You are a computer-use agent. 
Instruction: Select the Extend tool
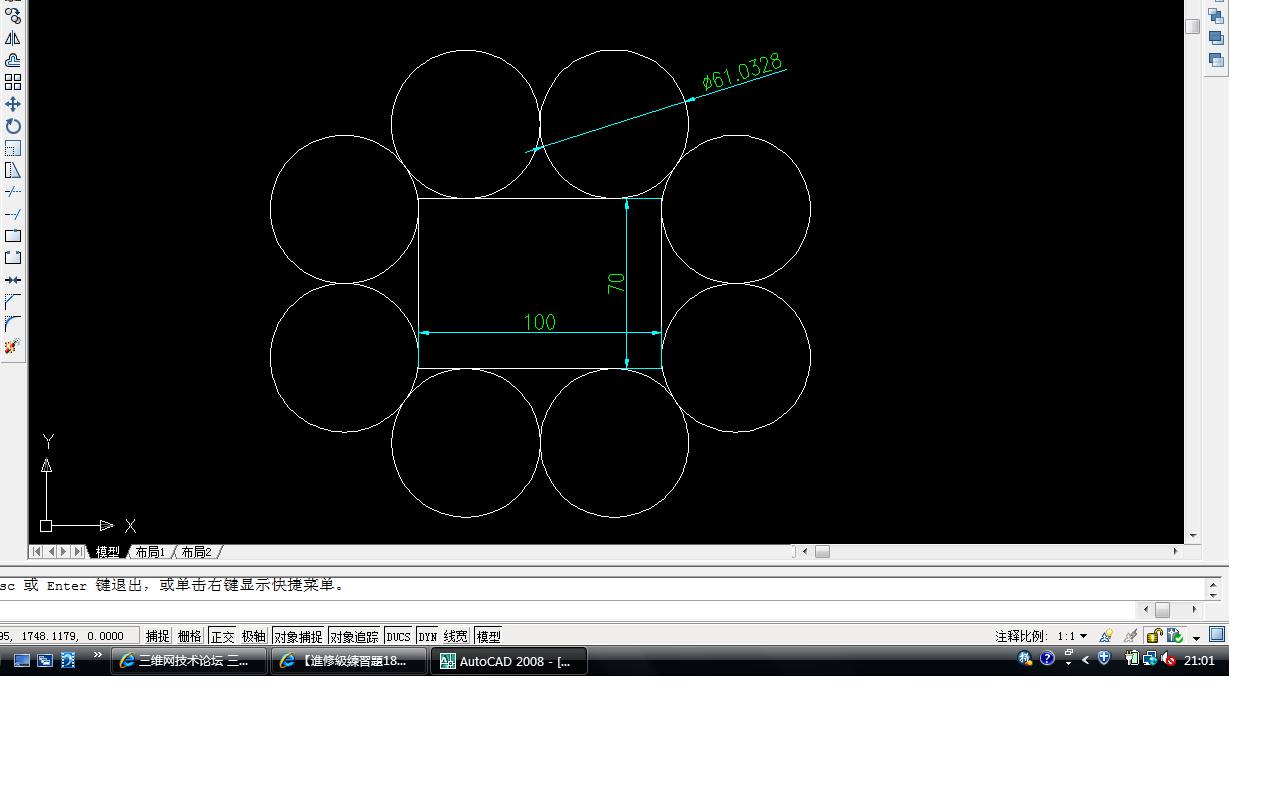pos(13,214)
